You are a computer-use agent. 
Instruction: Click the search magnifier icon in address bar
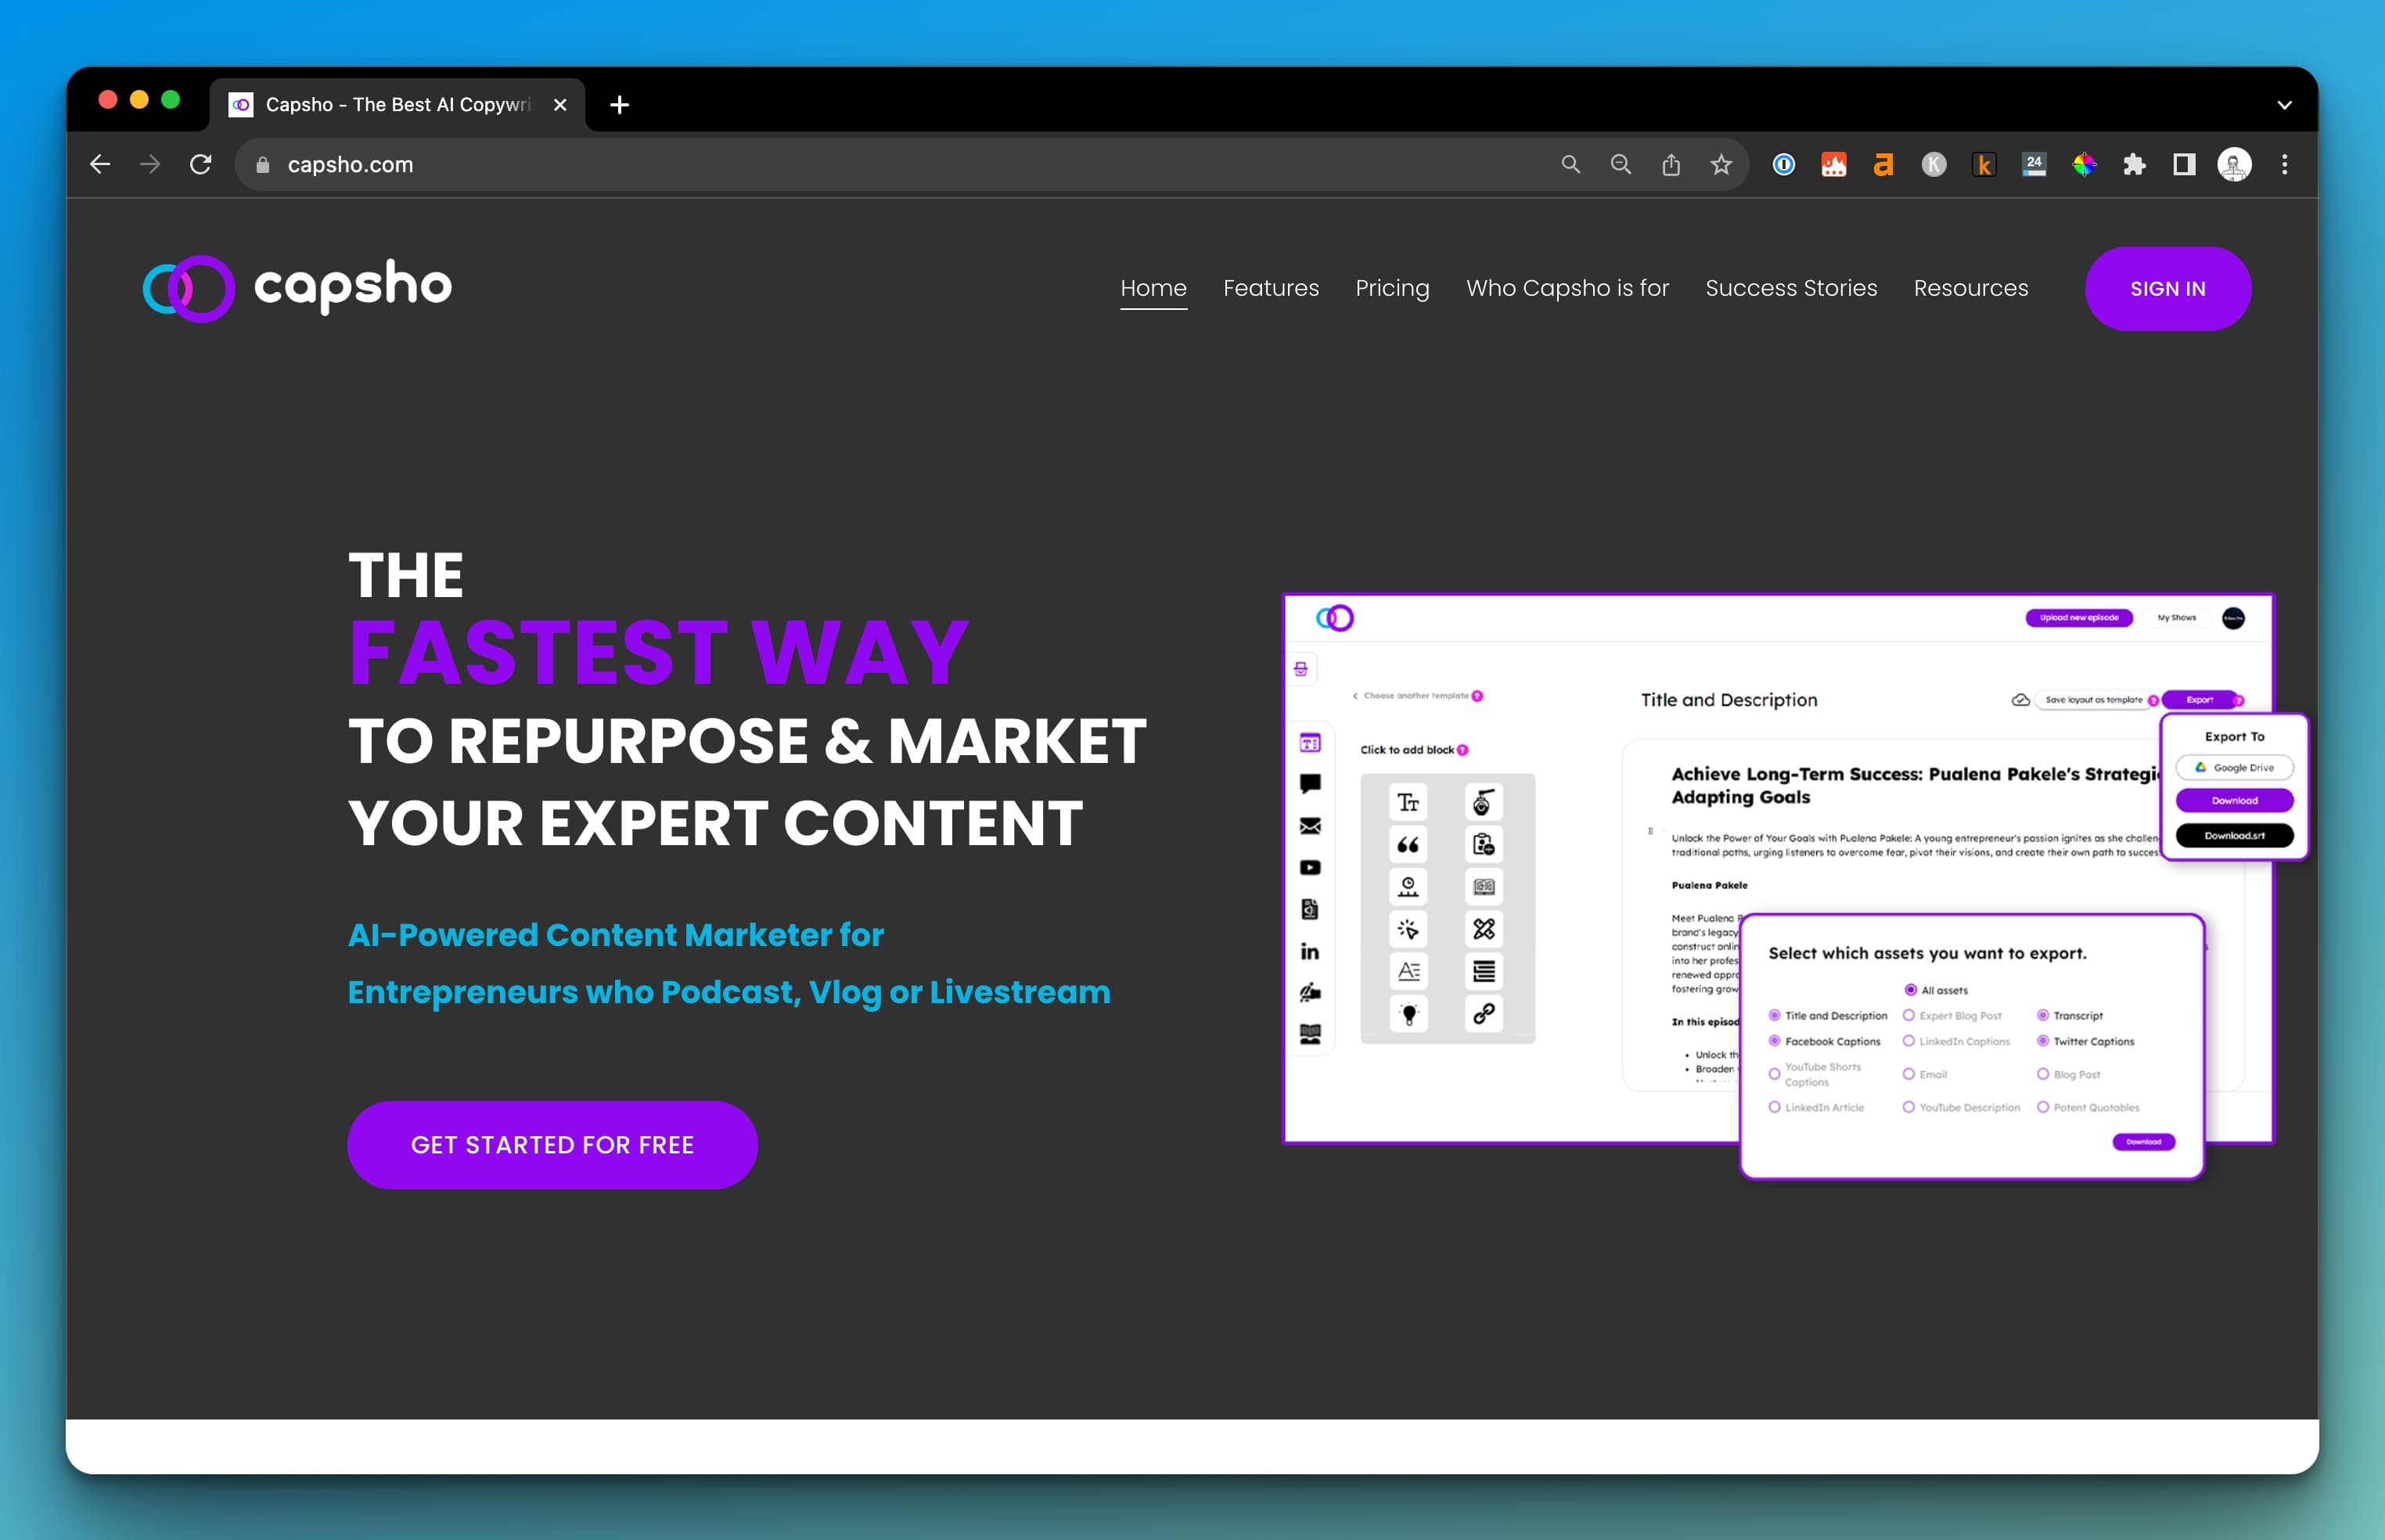coord(1570,165)
